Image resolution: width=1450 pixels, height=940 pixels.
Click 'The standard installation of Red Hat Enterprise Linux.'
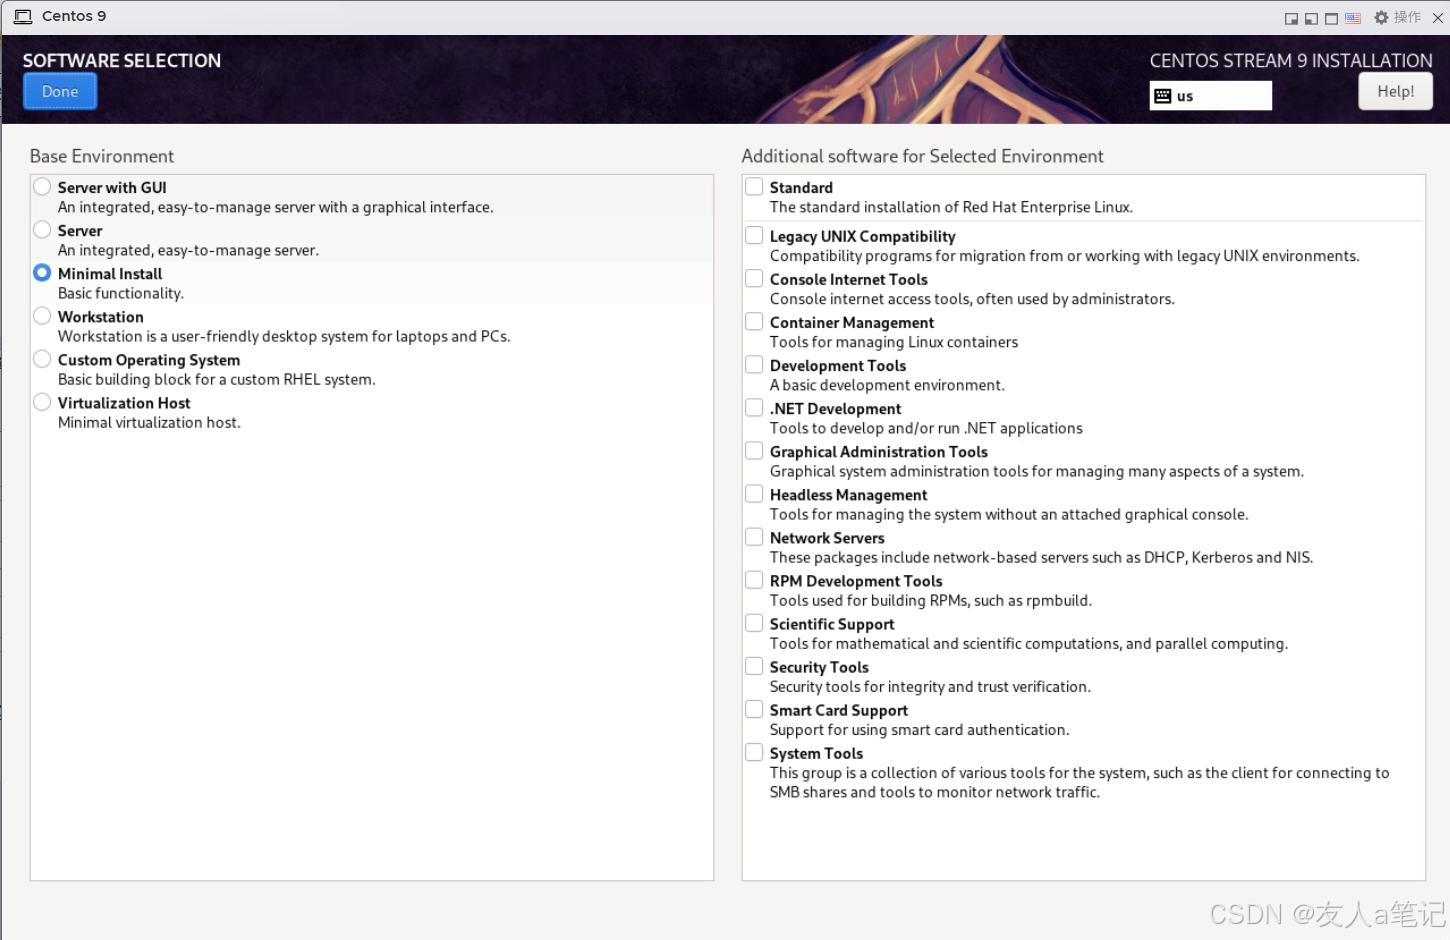coord(951,207)
